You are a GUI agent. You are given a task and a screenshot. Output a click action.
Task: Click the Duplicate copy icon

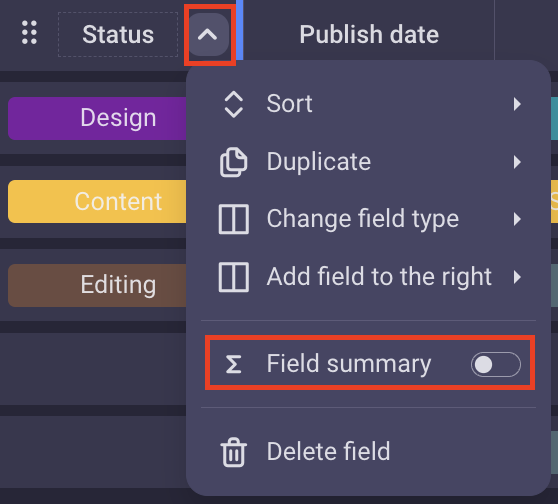coord(233,162)
